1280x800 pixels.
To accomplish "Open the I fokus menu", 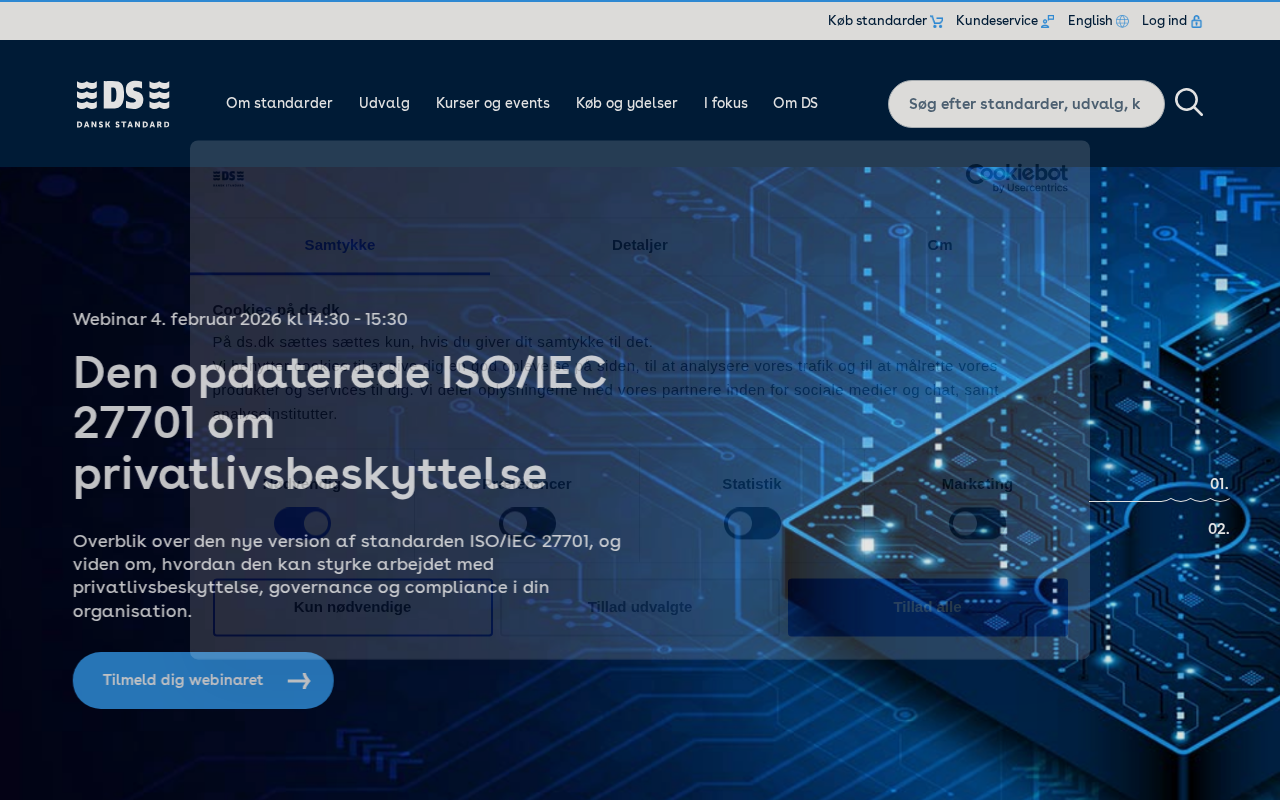I will (x=726, y=103).
